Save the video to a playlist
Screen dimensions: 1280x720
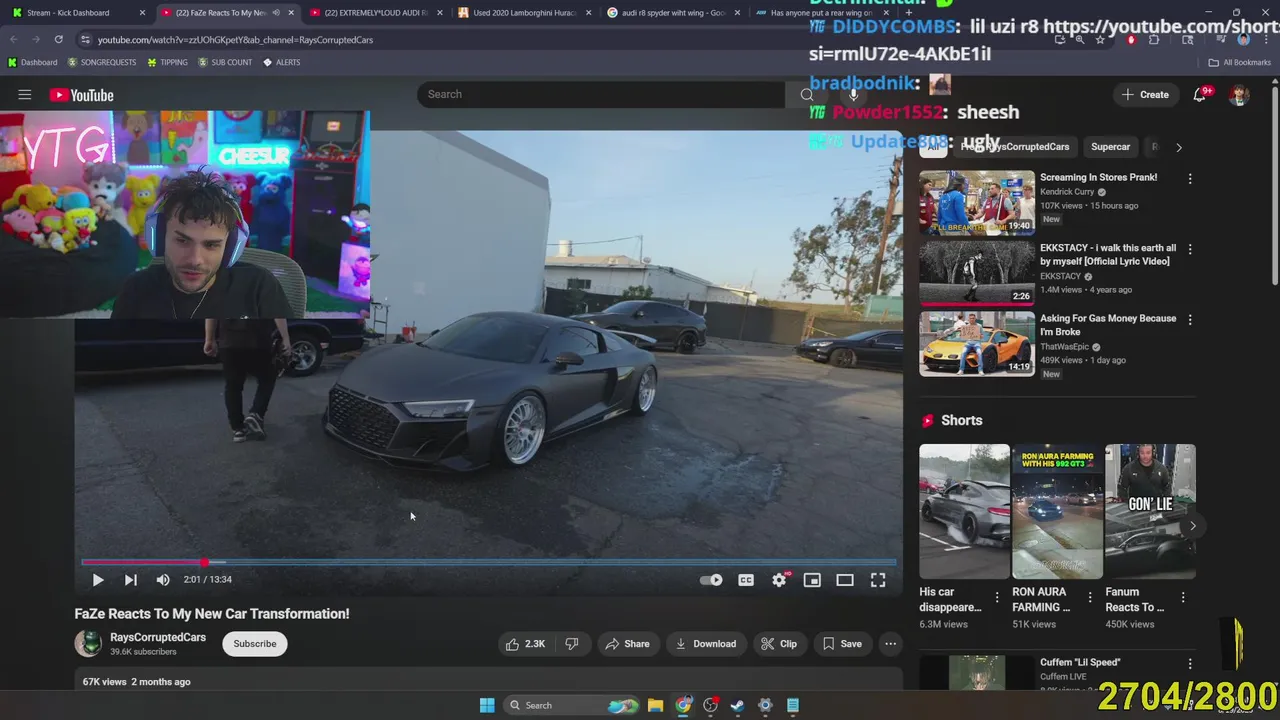click(x=842, y=644)
